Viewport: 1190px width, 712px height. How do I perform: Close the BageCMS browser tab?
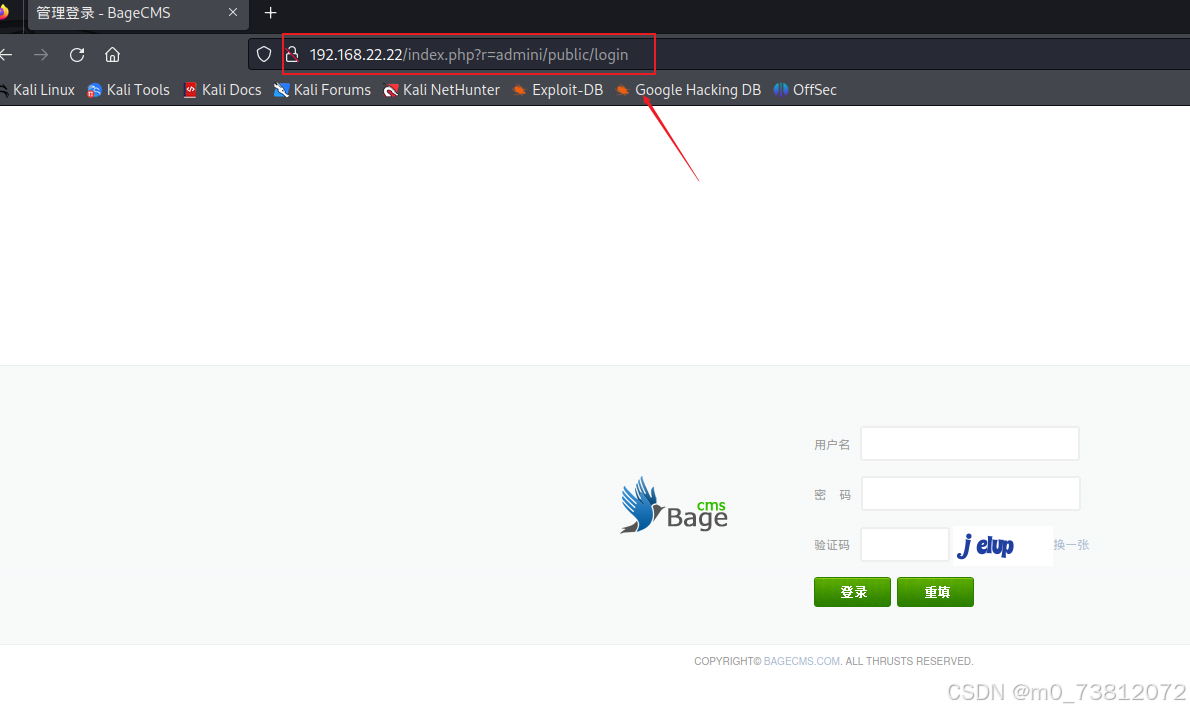pyautogui.click(x=233, y=13)
